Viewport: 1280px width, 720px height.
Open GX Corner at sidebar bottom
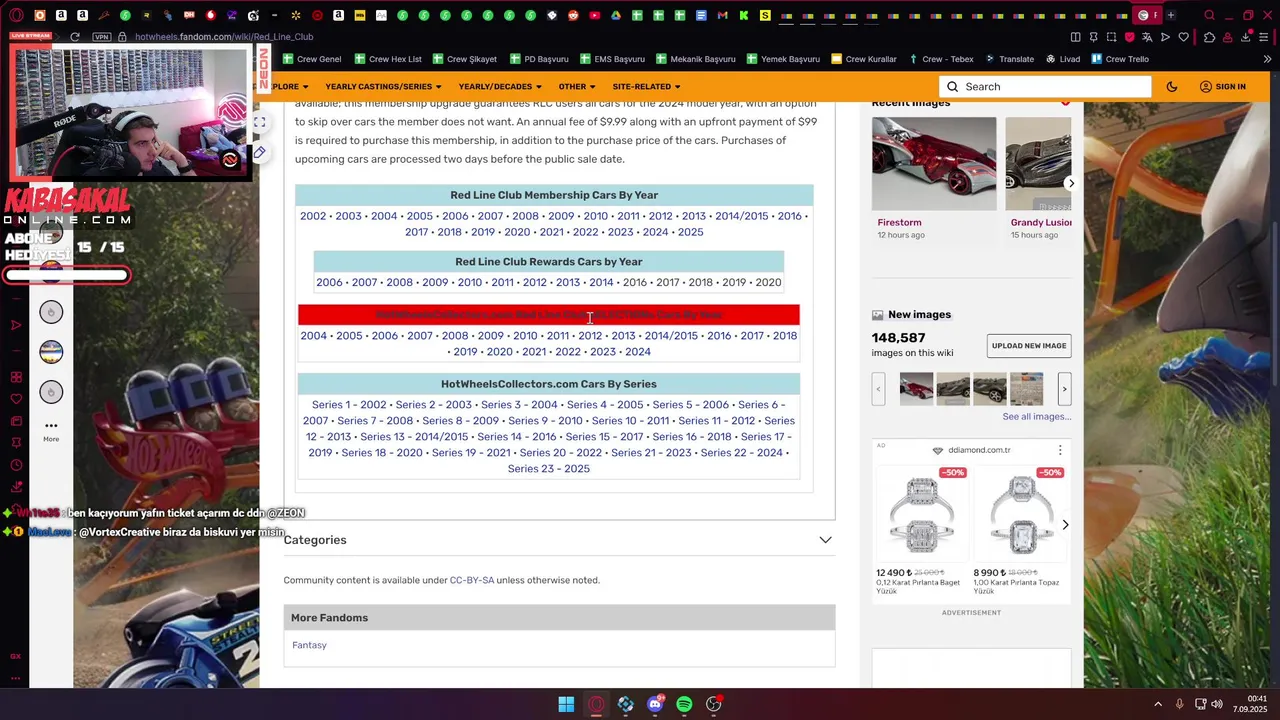[x=16, y=656]
